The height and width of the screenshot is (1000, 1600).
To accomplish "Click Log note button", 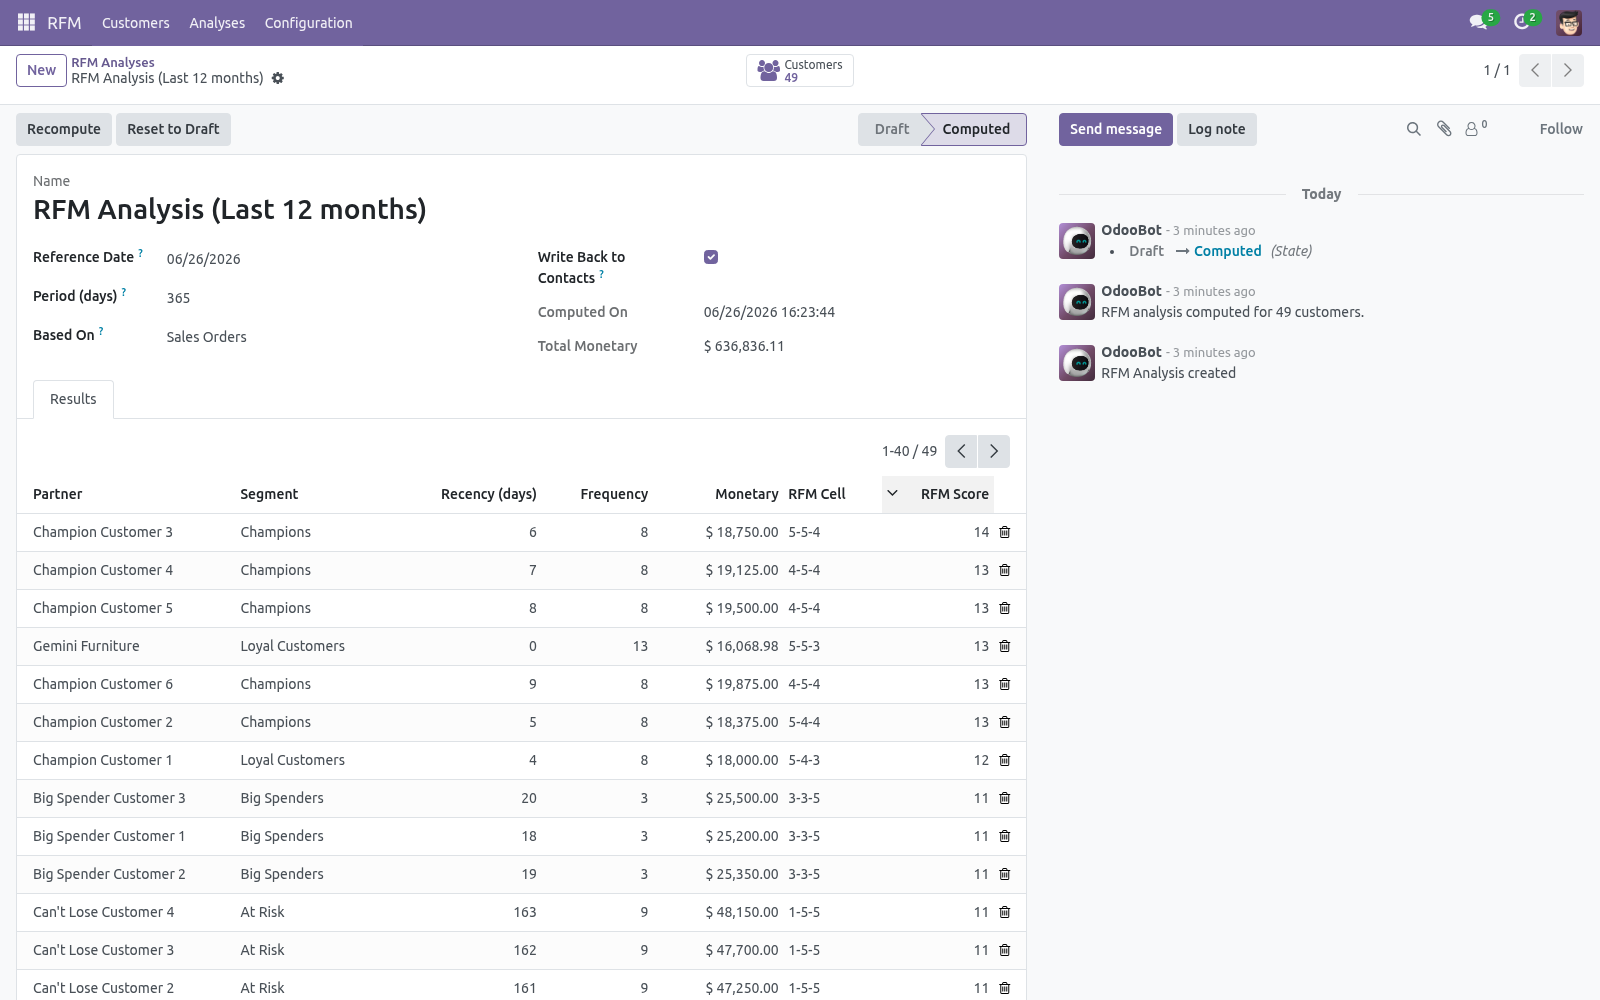I will pos(1217,129).
